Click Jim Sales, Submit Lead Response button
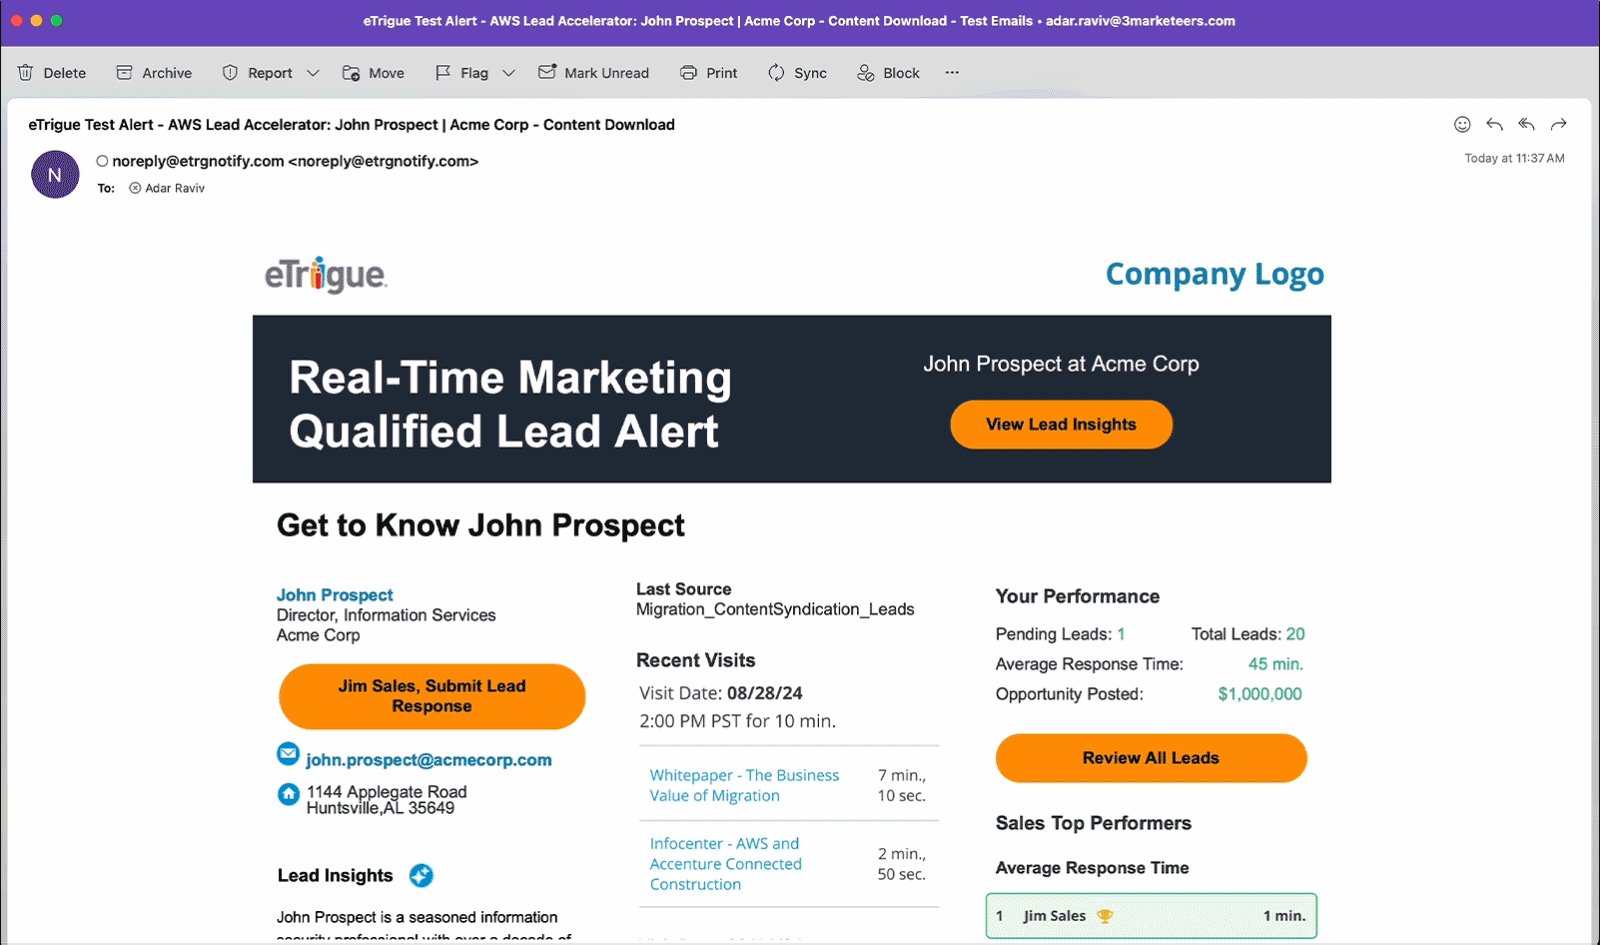 coord(432,696)
